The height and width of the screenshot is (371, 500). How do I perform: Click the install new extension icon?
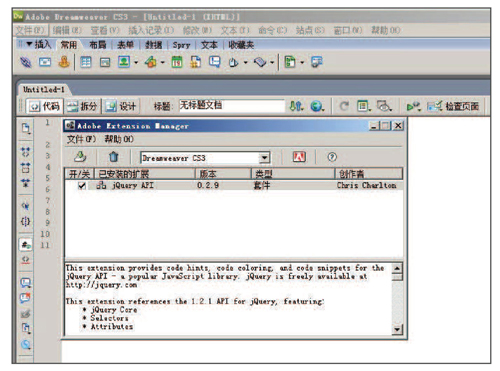tap(80, 157)
